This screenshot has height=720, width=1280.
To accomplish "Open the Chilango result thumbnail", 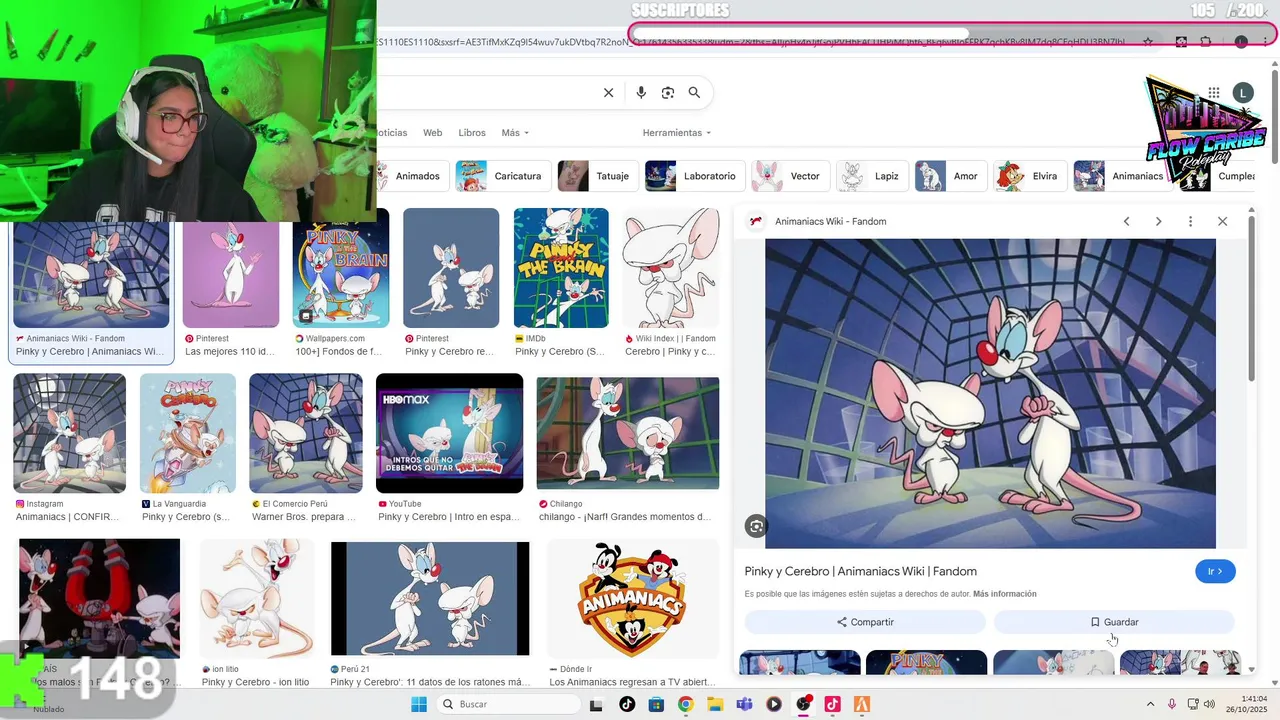I will [628, 433].
